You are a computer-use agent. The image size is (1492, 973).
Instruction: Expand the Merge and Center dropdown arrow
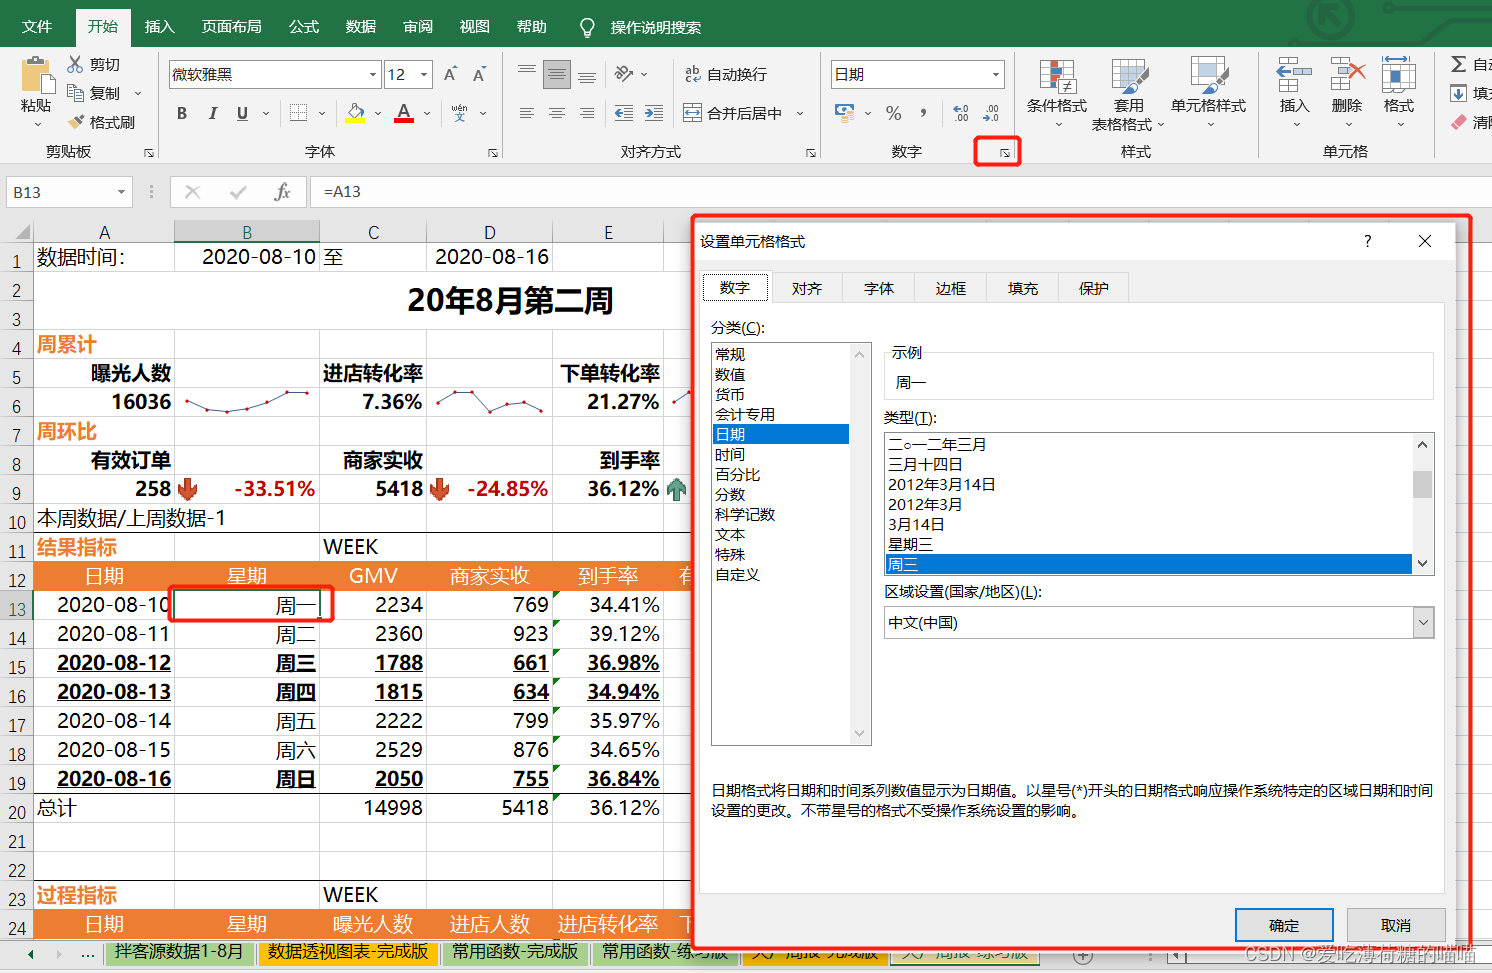800,113
